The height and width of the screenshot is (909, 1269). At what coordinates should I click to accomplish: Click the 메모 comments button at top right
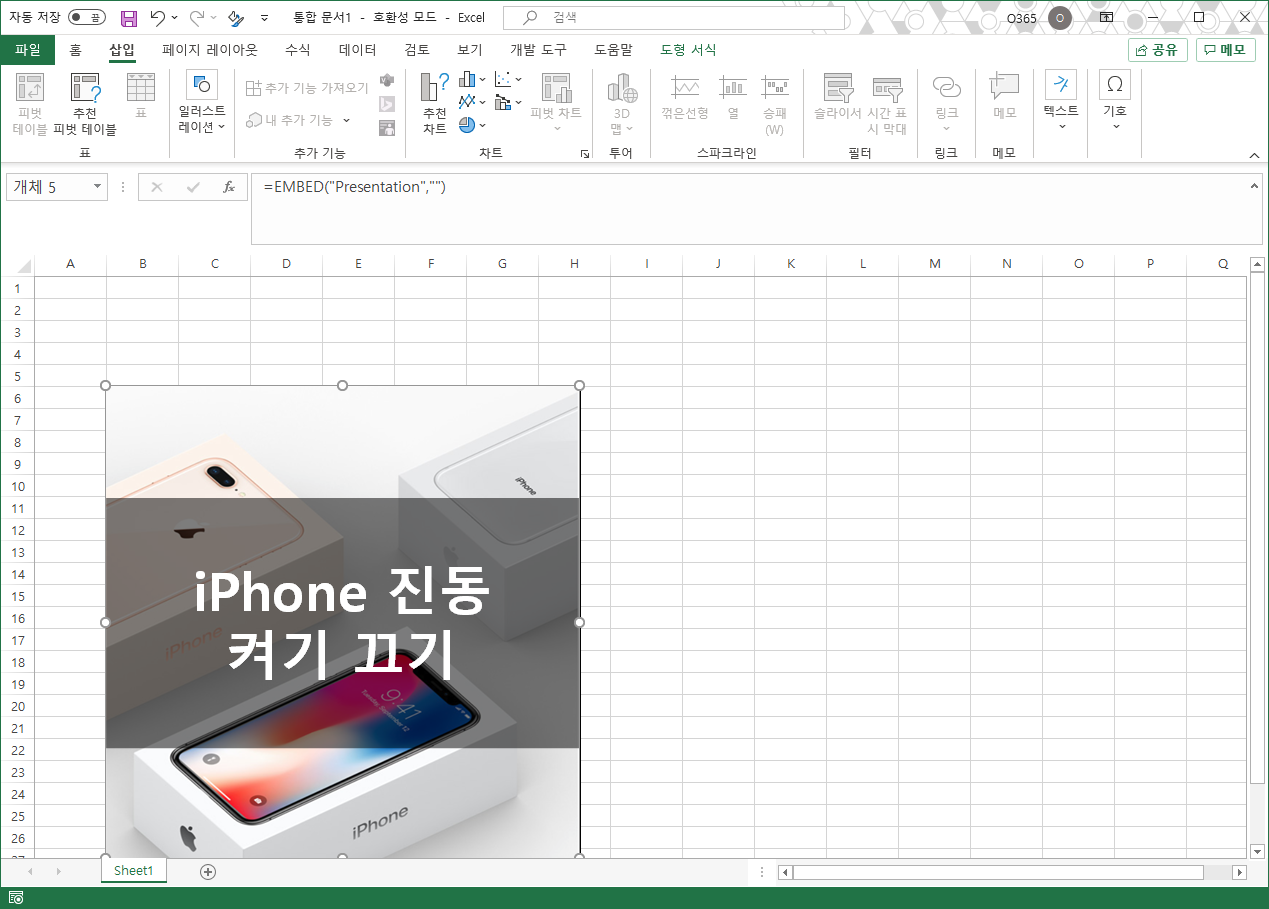pos(1225,50)
